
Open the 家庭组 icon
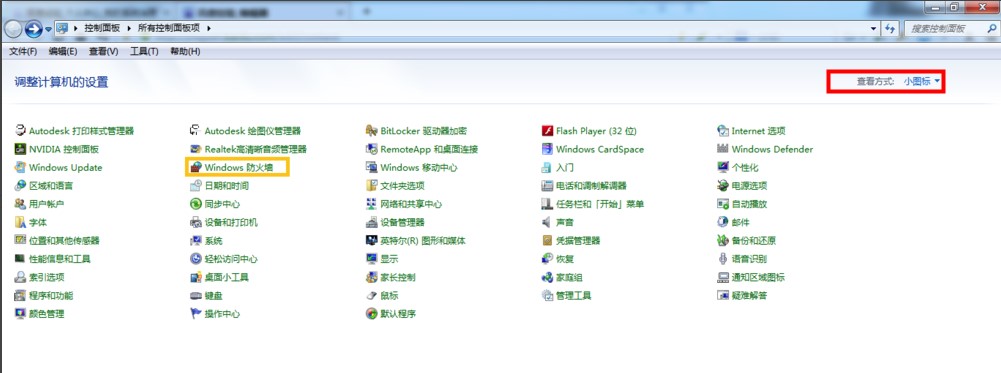(x=546, y=277)
